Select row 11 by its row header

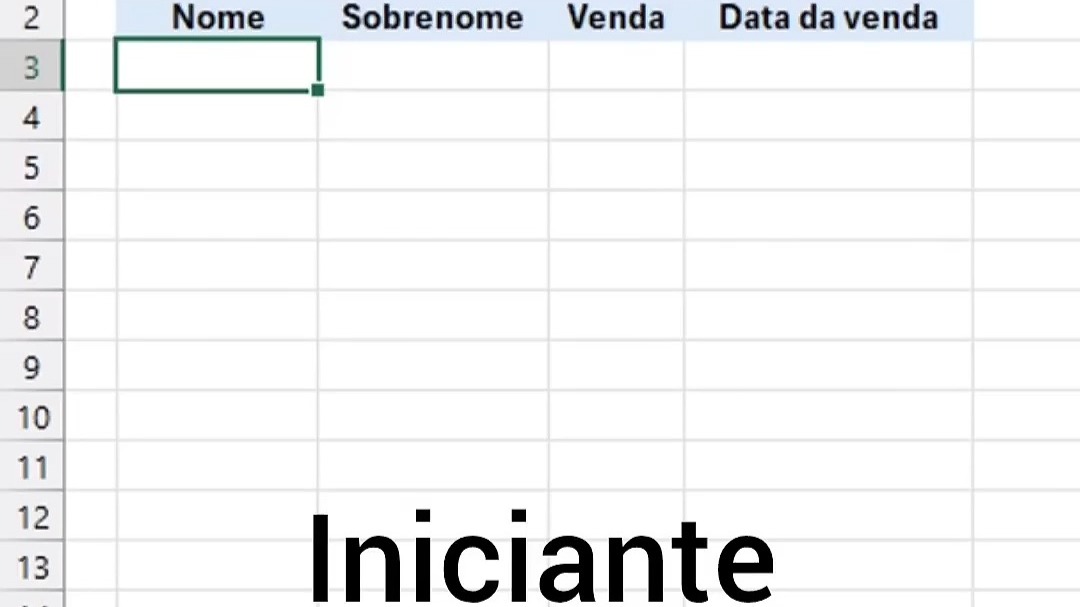coord(32,466)
